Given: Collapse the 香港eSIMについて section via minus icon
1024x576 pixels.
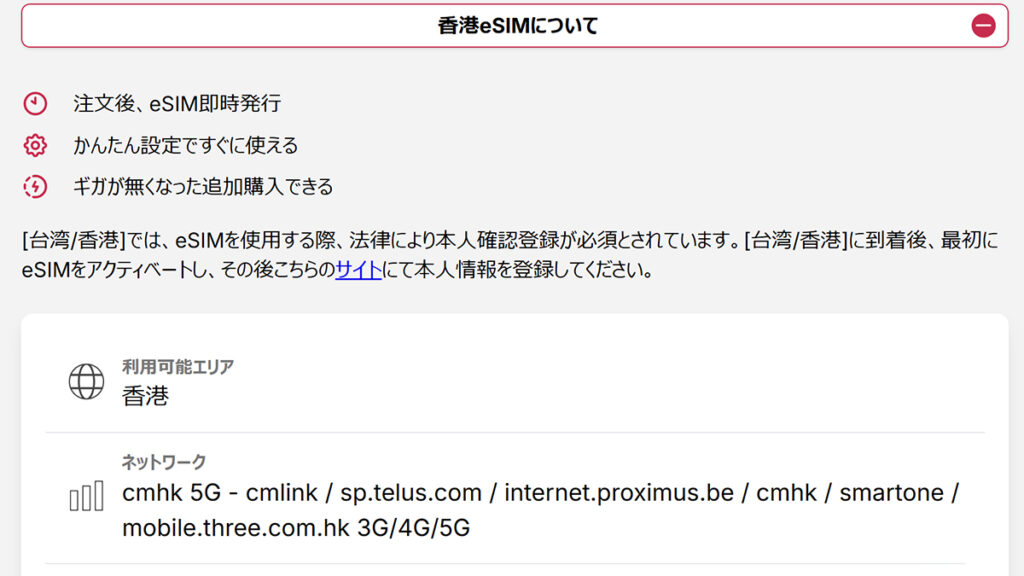Looking at the screenshot, I should pyautogui.click(x=983, y=26).
